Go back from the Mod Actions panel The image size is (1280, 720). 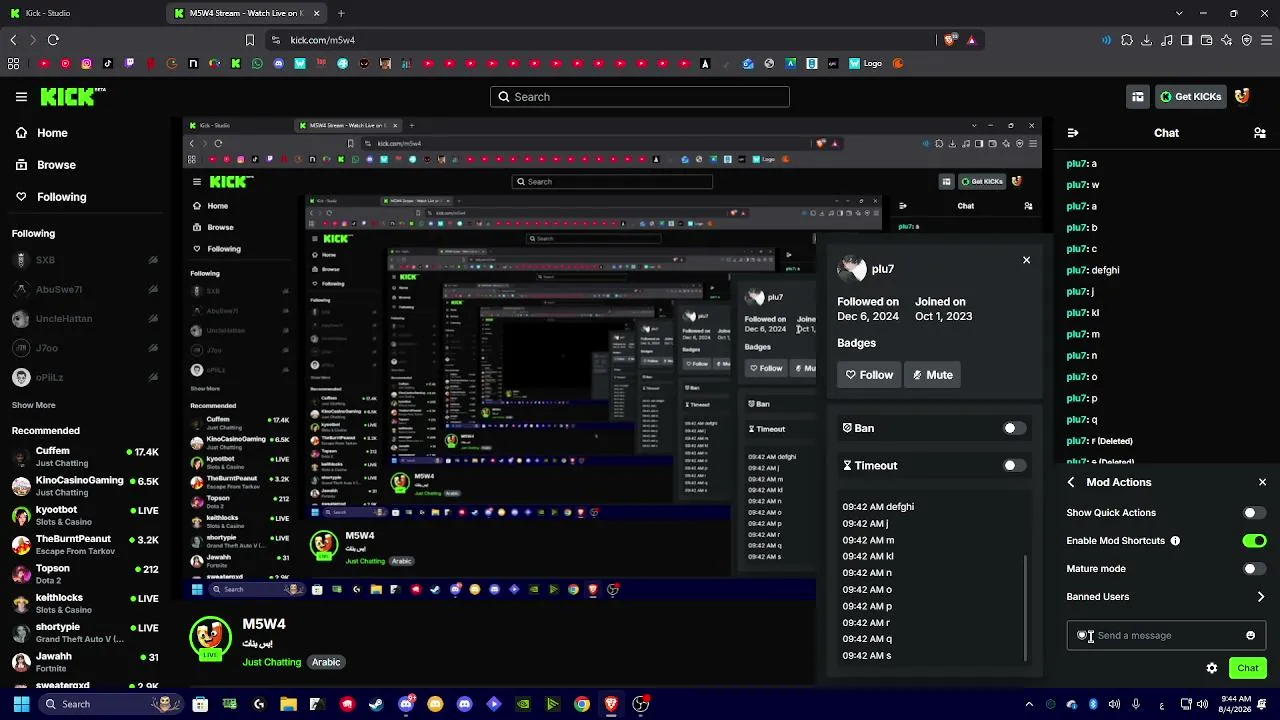[1071, 482]
